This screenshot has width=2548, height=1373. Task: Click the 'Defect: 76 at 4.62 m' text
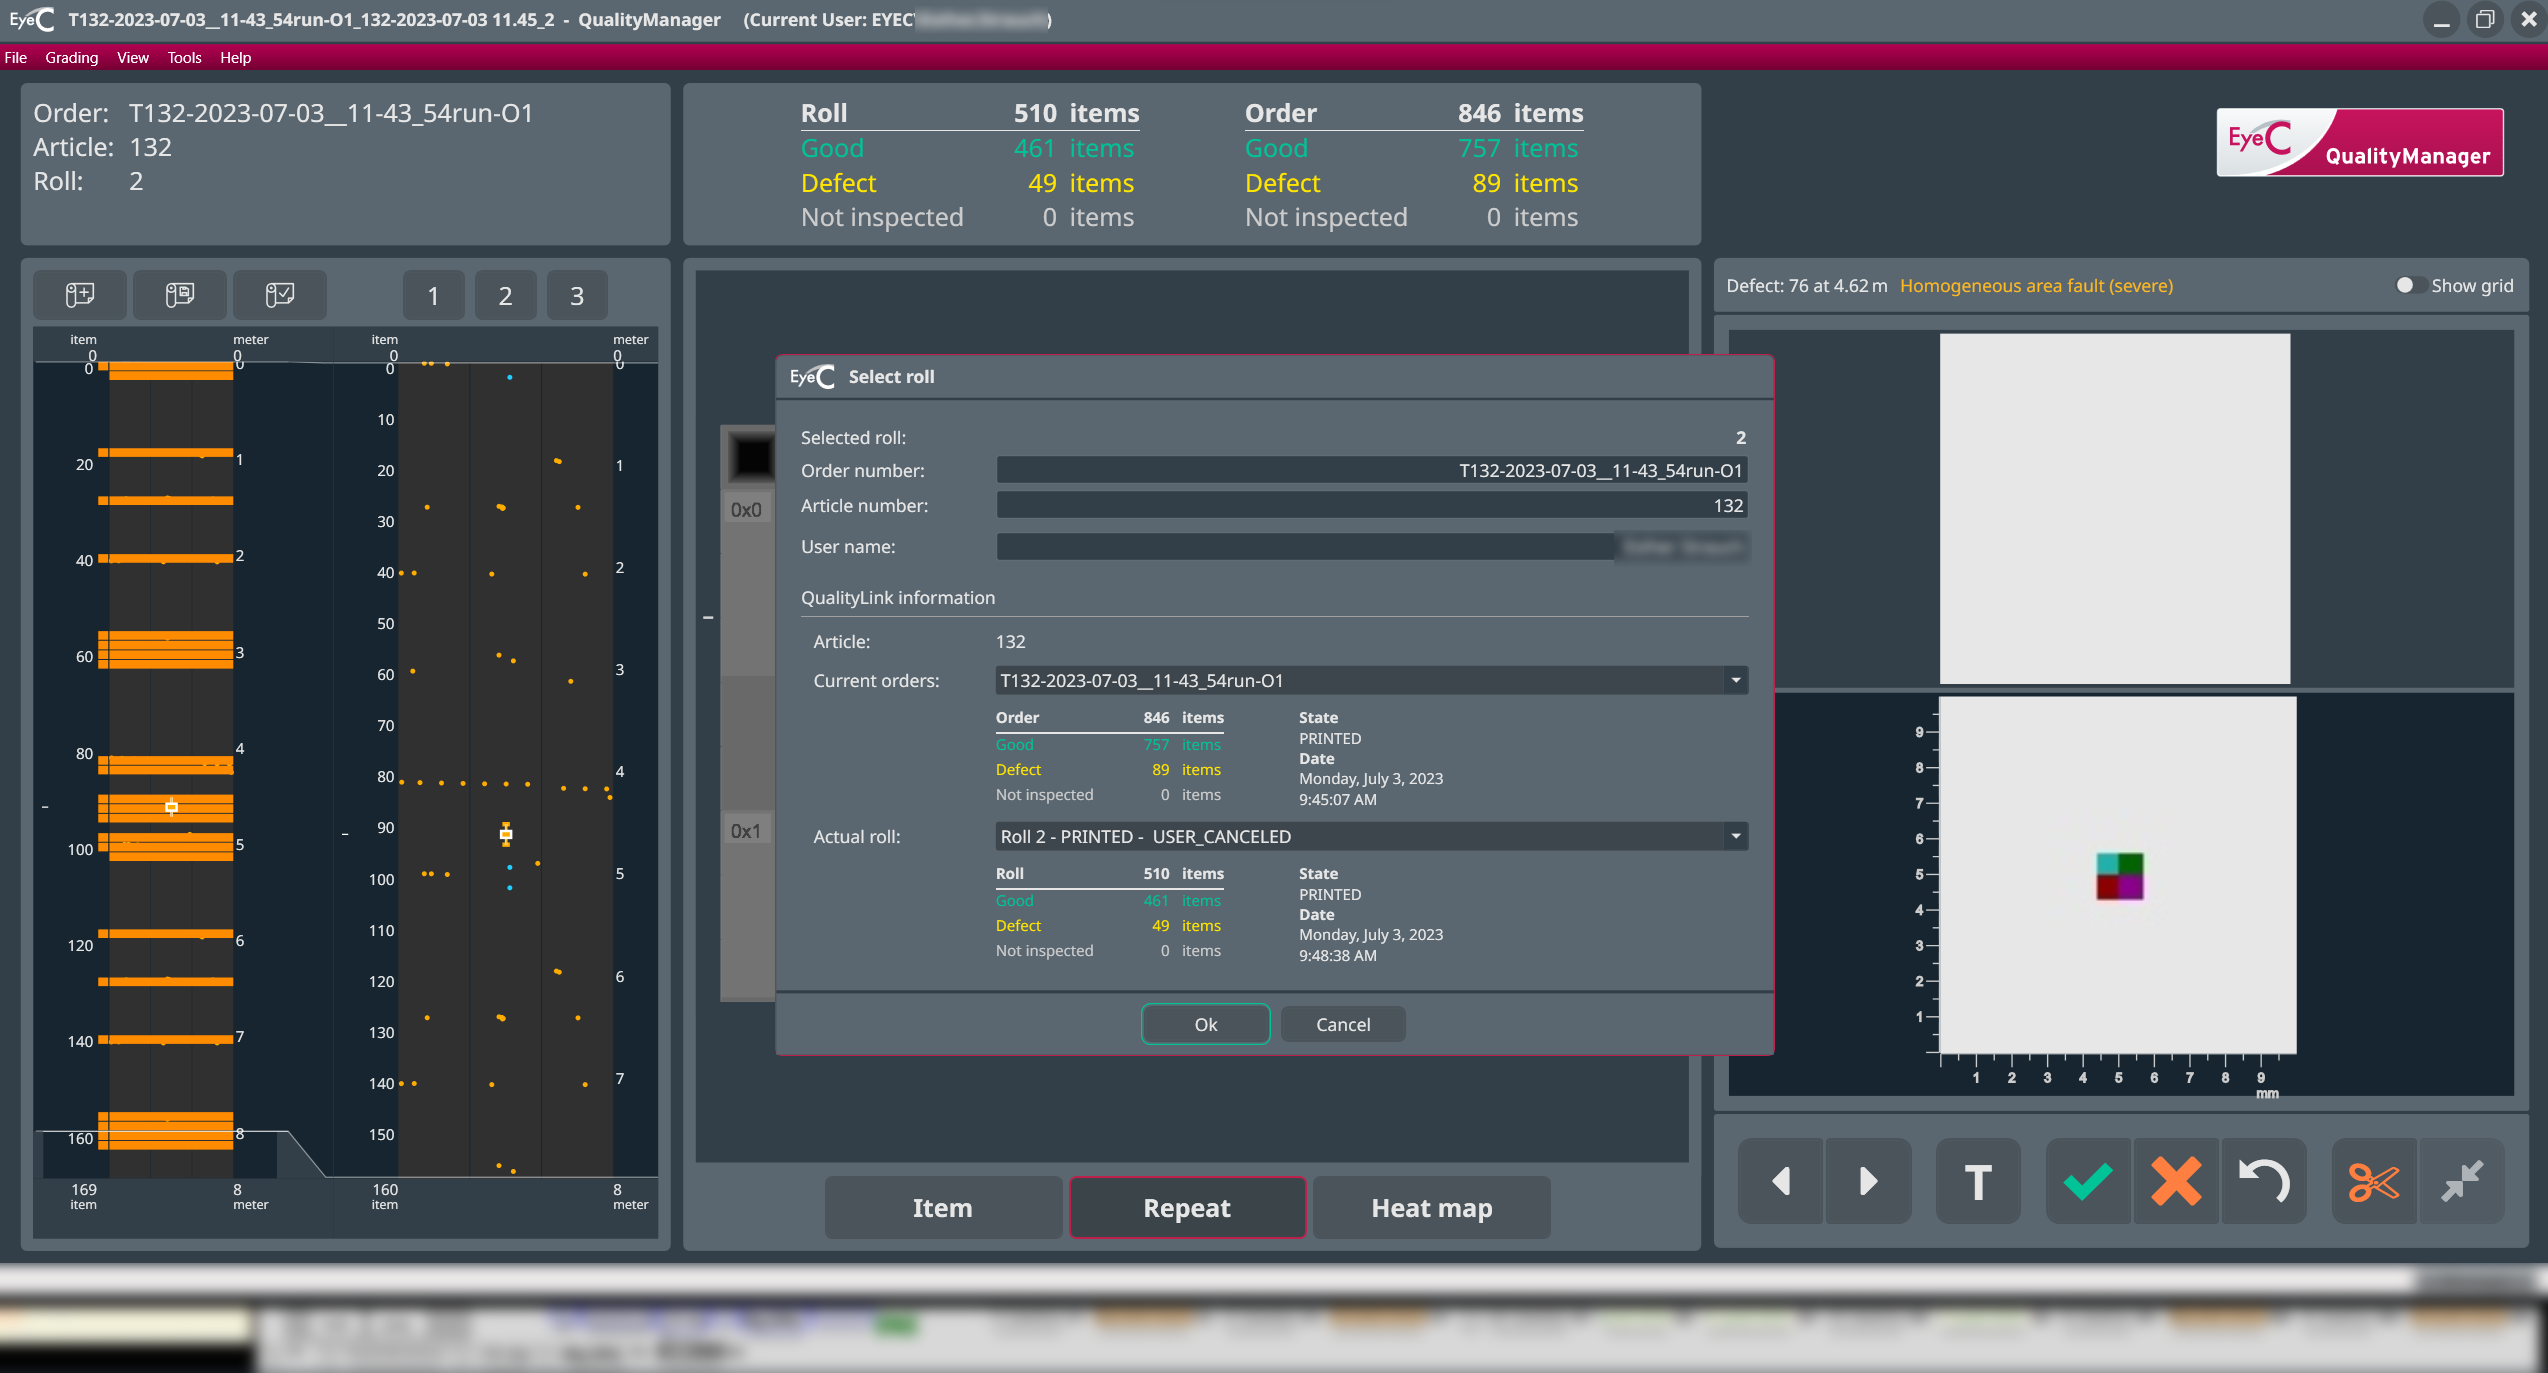tap(1807, 286)
